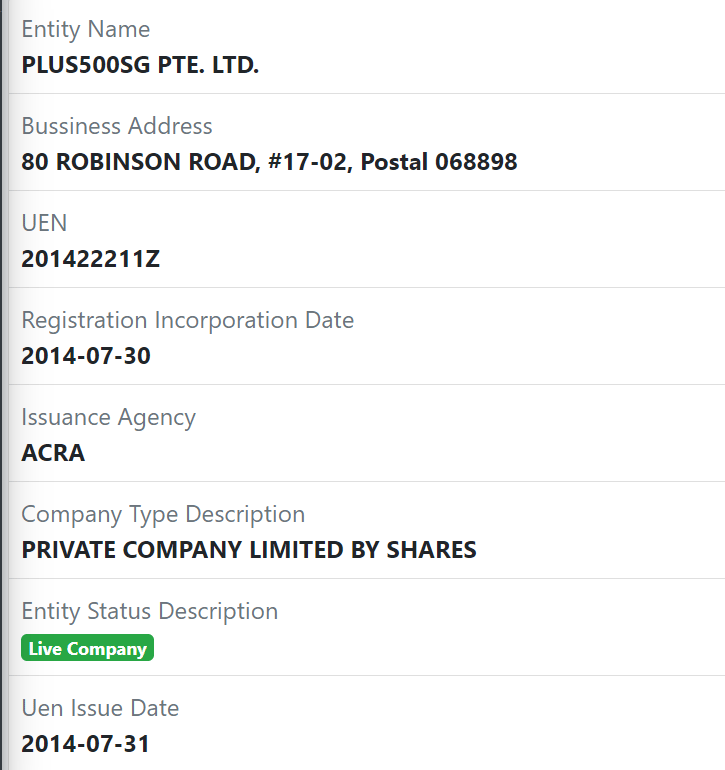Click the Bussiness Address label
The height and width of the screenshot is (770, 725).
tap(117, 127)
